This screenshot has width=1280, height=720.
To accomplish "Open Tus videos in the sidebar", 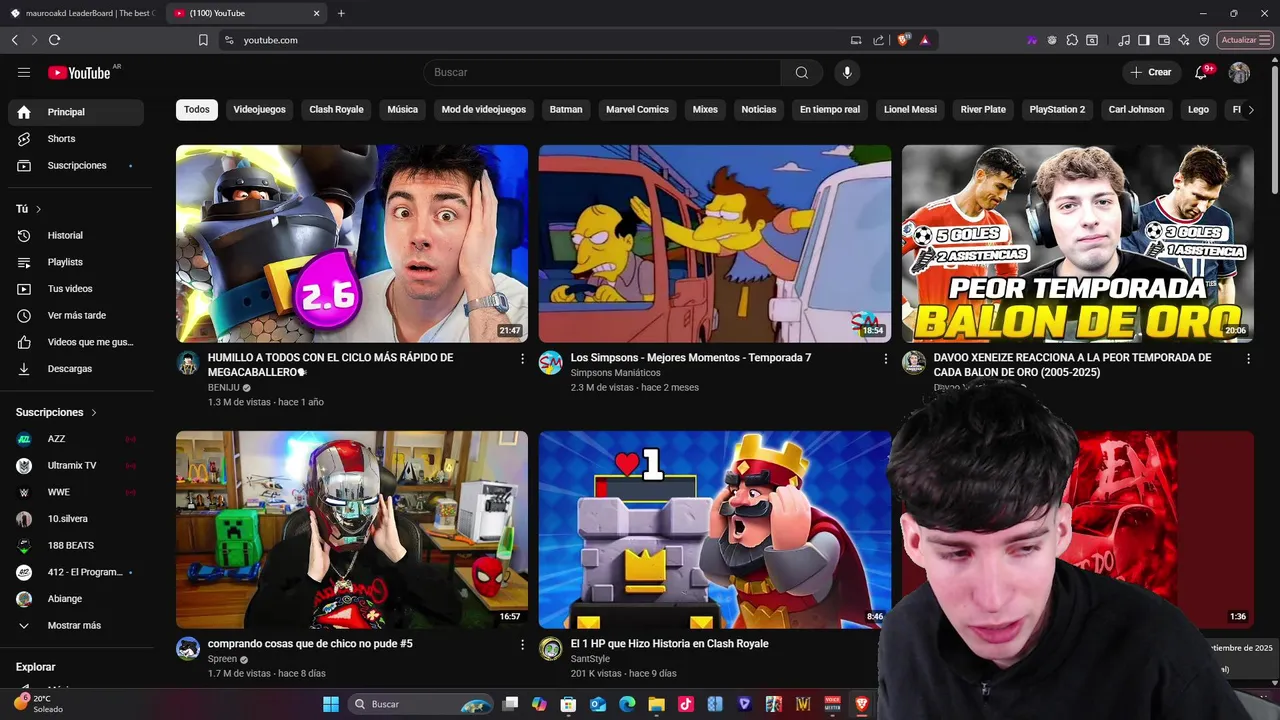I will coord(76,289).
